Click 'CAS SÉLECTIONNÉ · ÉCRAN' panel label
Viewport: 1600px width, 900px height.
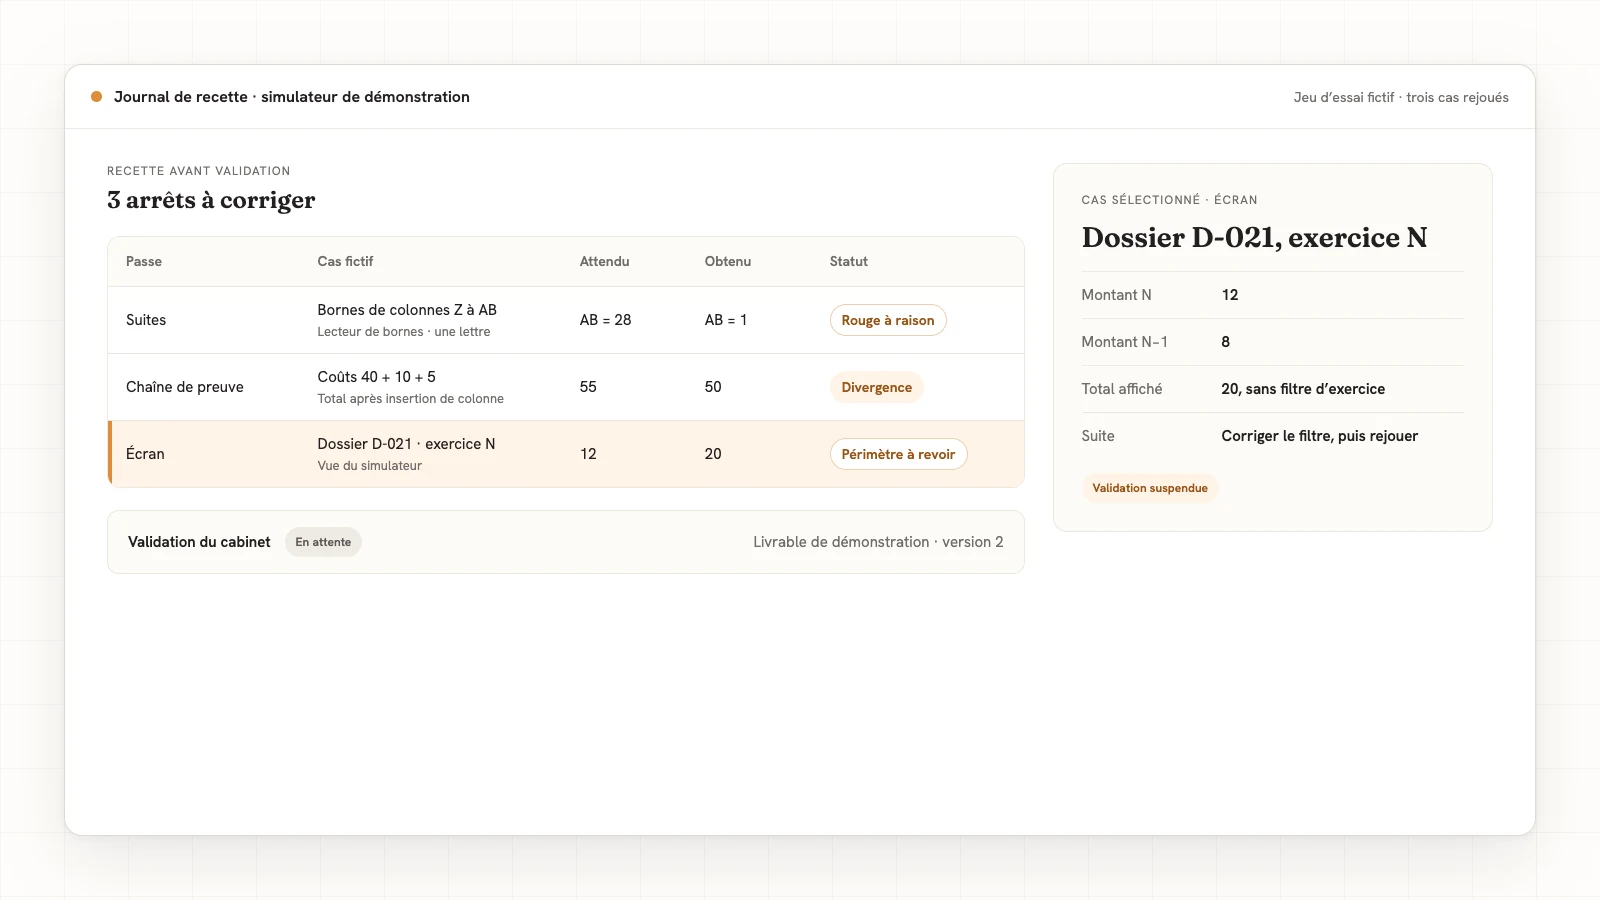point(1169,200)
